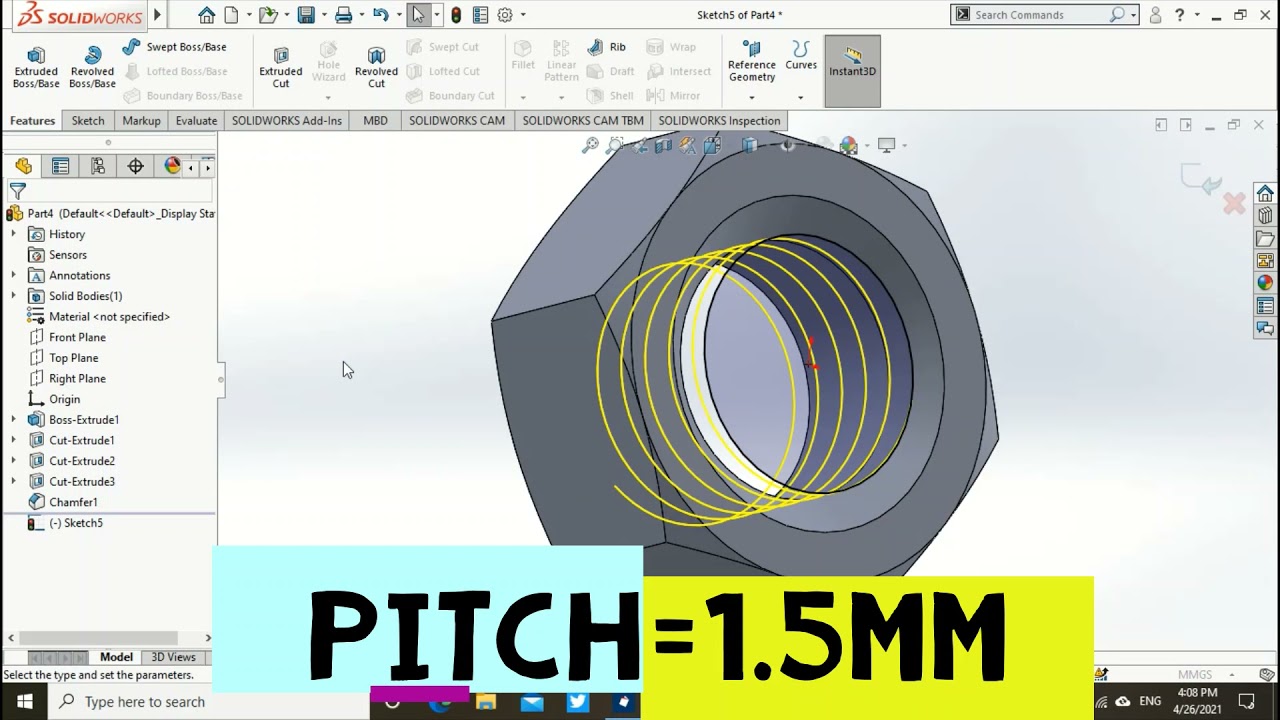Expand the Boss-Extrude1 feature

click(x=14, y=420)
